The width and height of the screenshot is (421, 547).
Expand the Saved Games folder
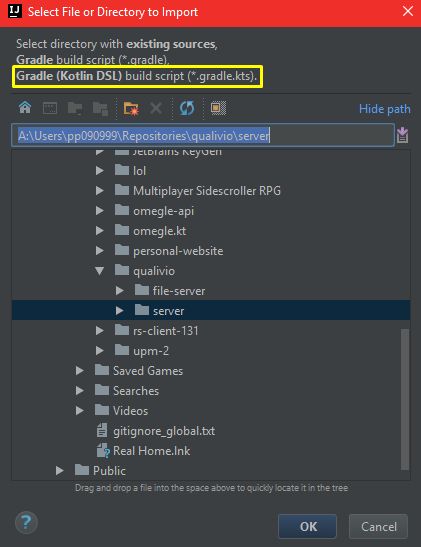tap(80, 370)
